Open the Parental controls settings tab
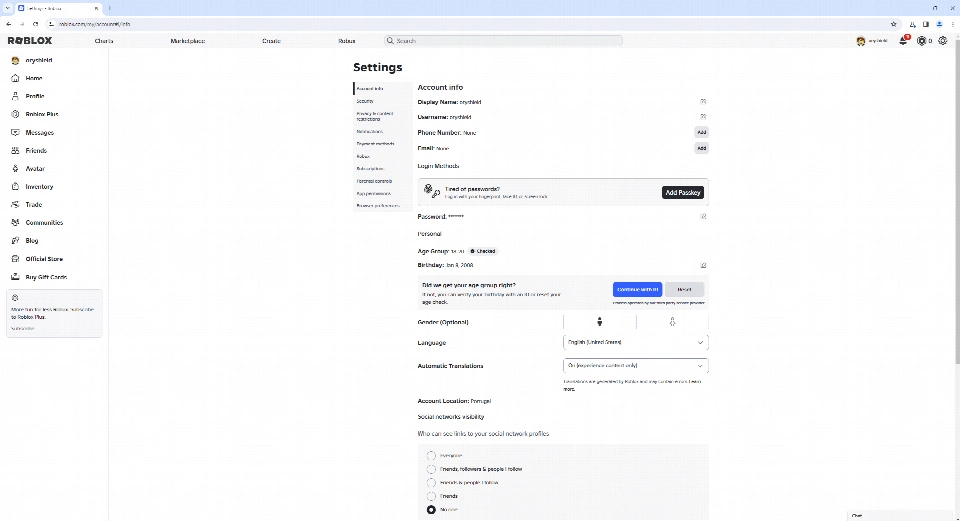Image resolution: width=960 pixels, height=521 pixels. click(382, 181)
